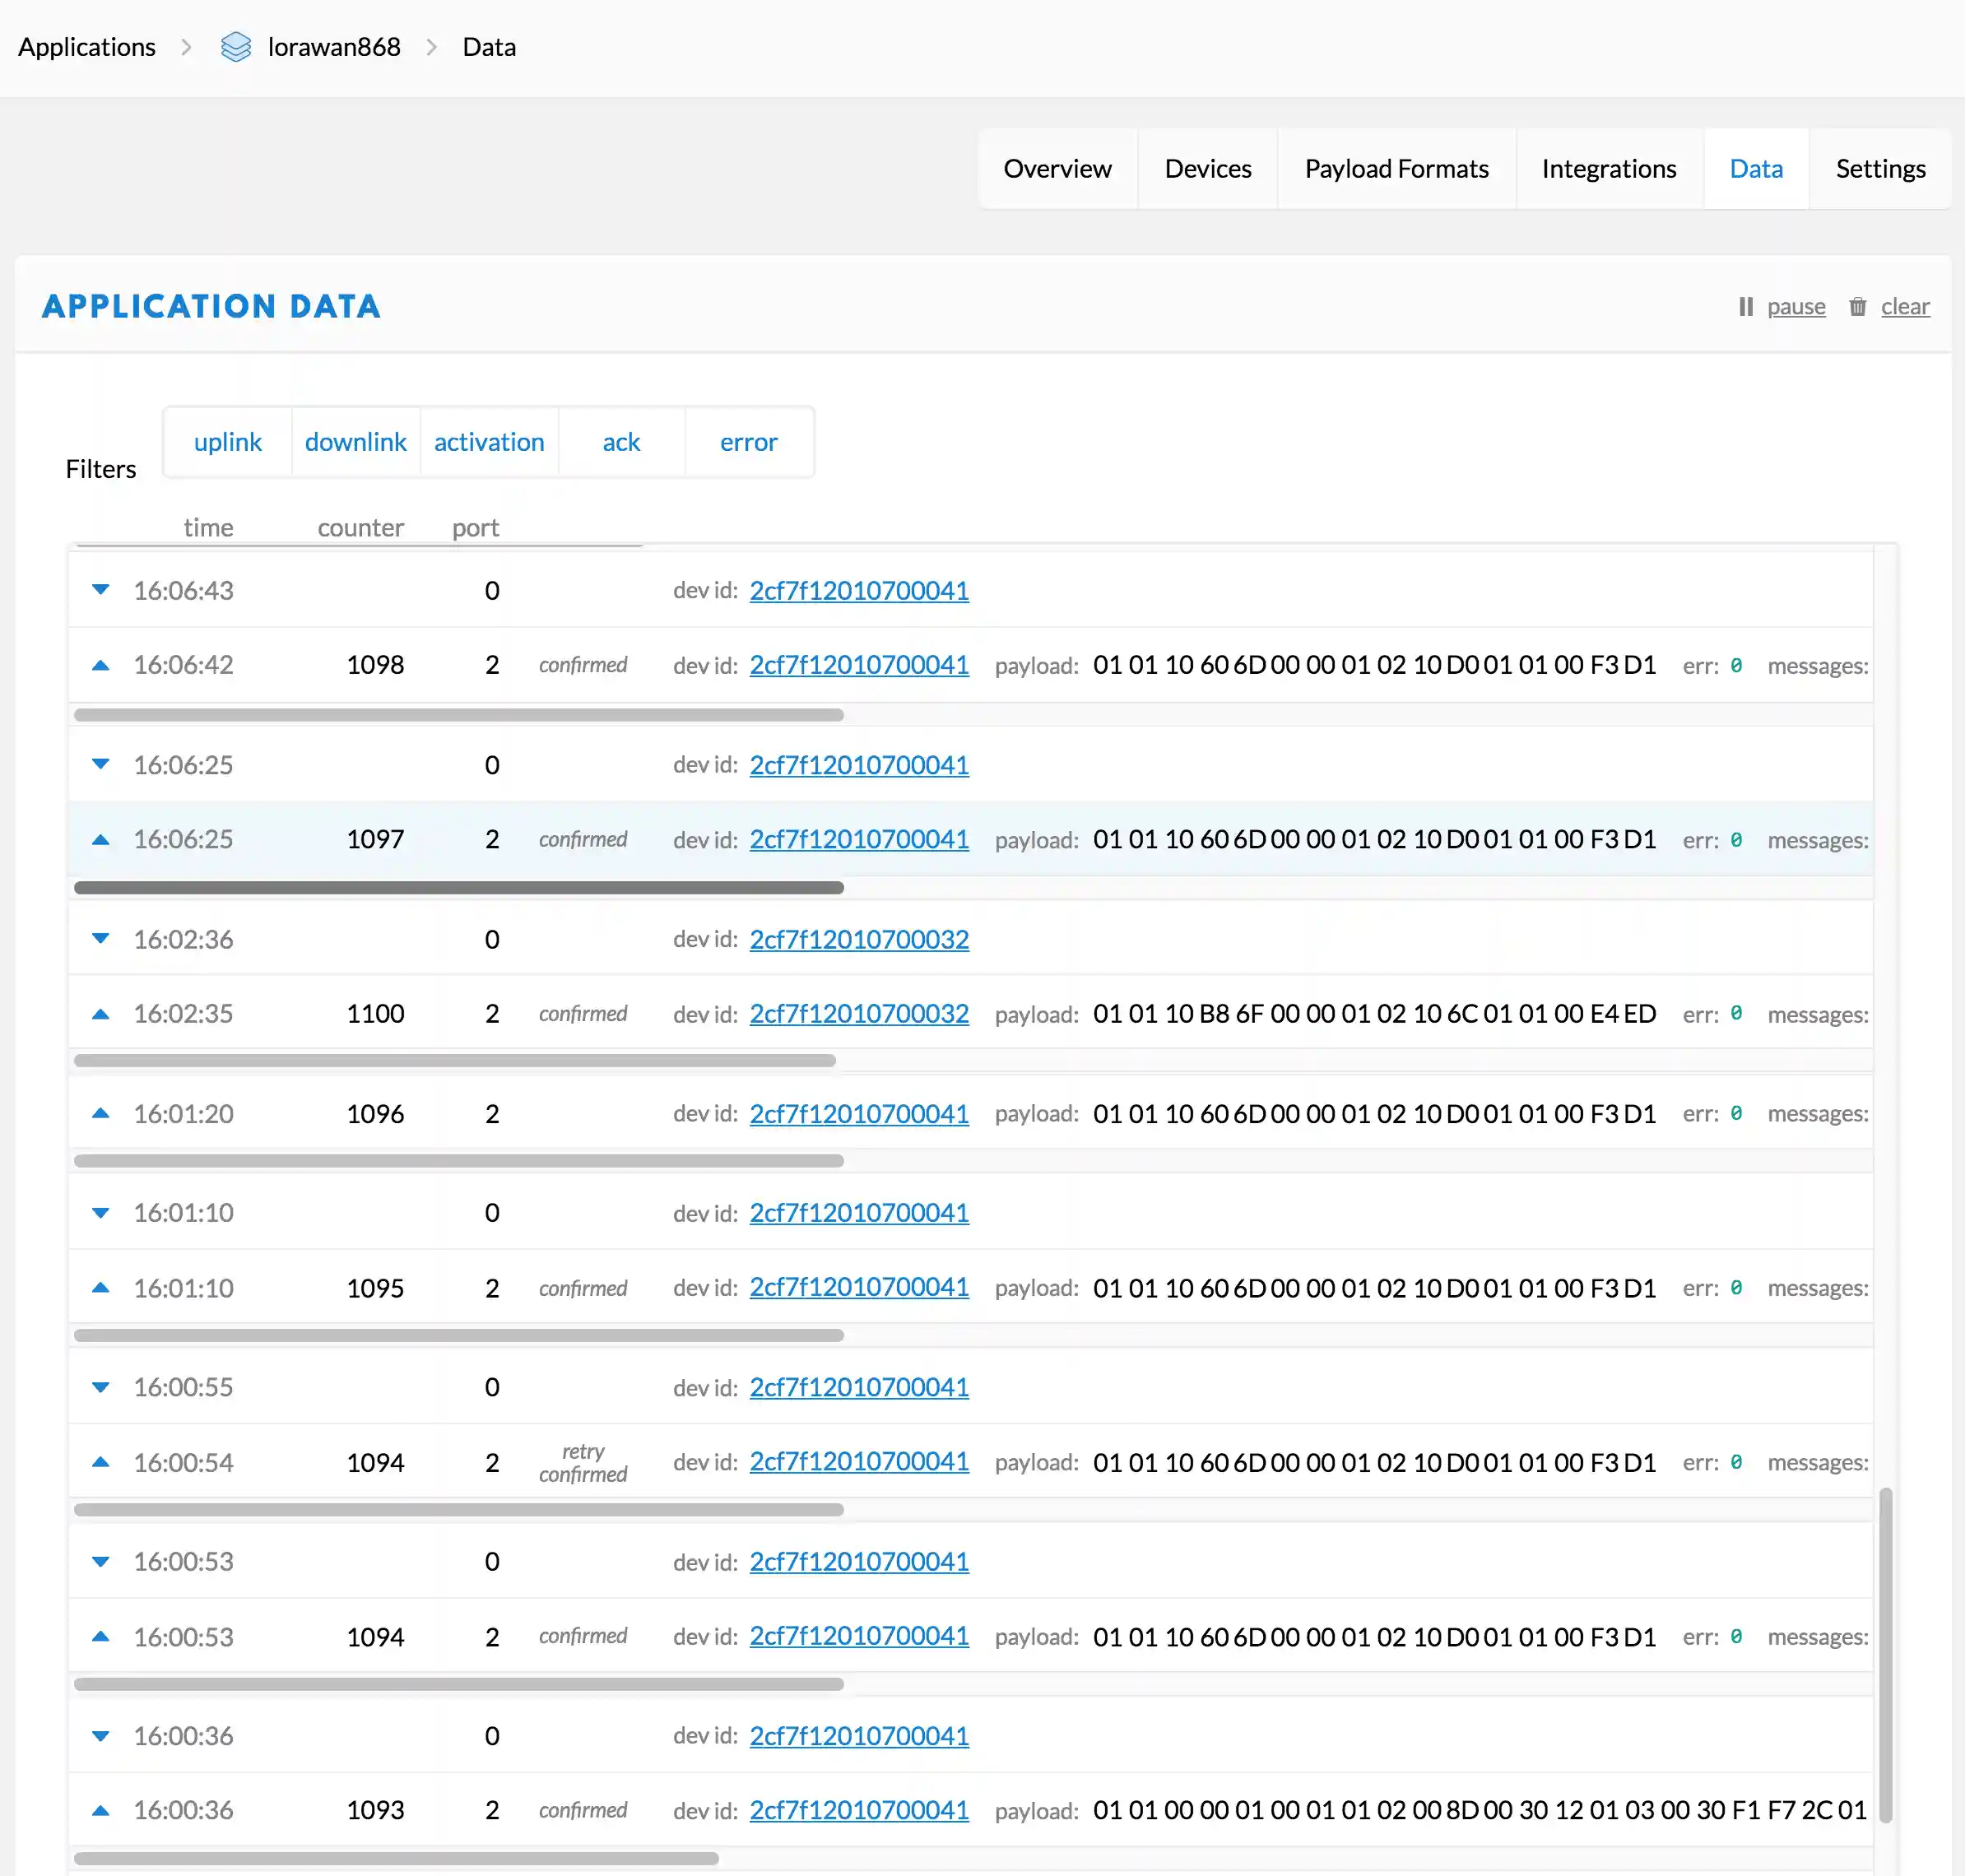Go to Applications in breadcrumb
This screenshot has width=1965, height=1876.
pos(87,47)
